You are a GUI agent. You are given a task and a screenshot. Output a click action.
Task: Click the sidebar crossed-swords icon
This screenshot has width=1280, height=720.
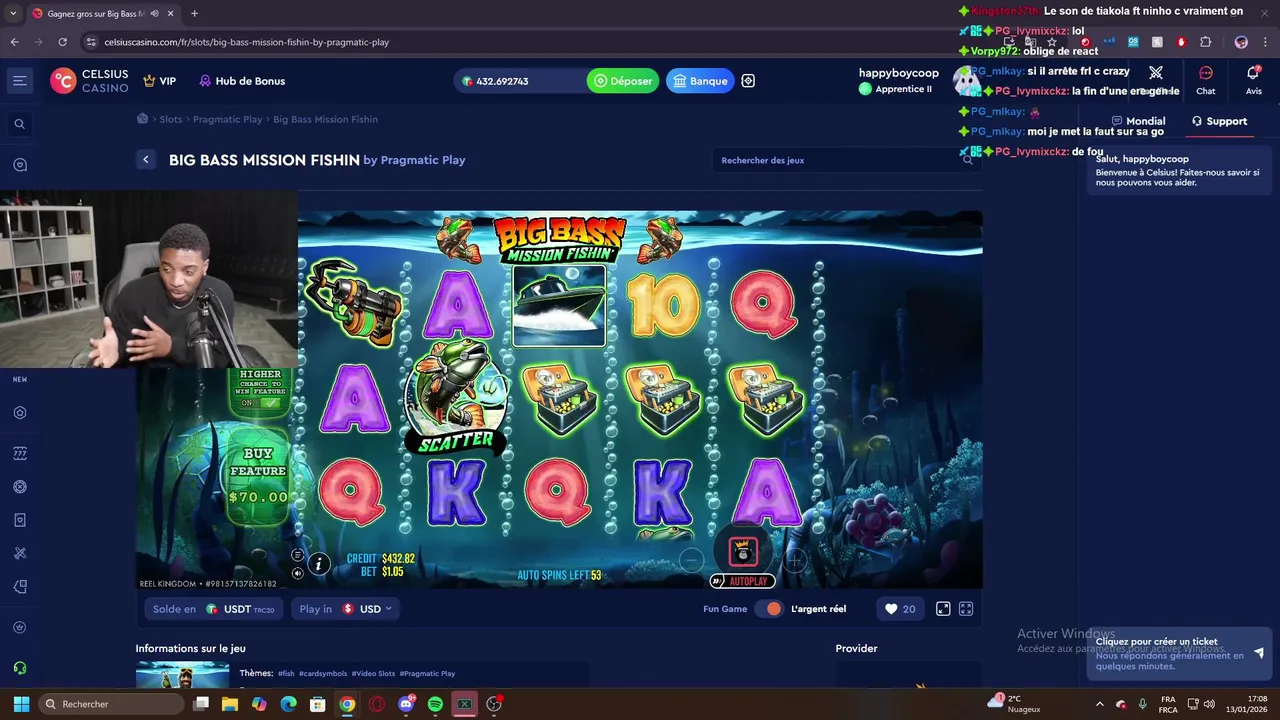coord(19,553)
